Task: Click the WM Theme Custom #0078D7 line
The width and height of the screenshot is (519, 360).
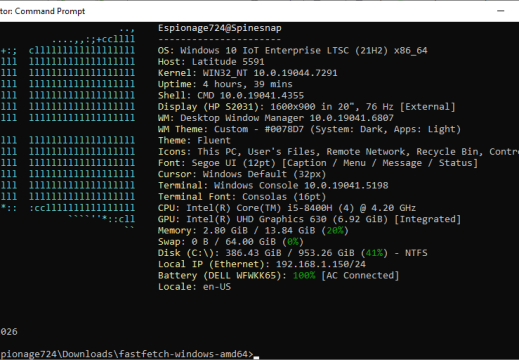Action: click(309, 129)
